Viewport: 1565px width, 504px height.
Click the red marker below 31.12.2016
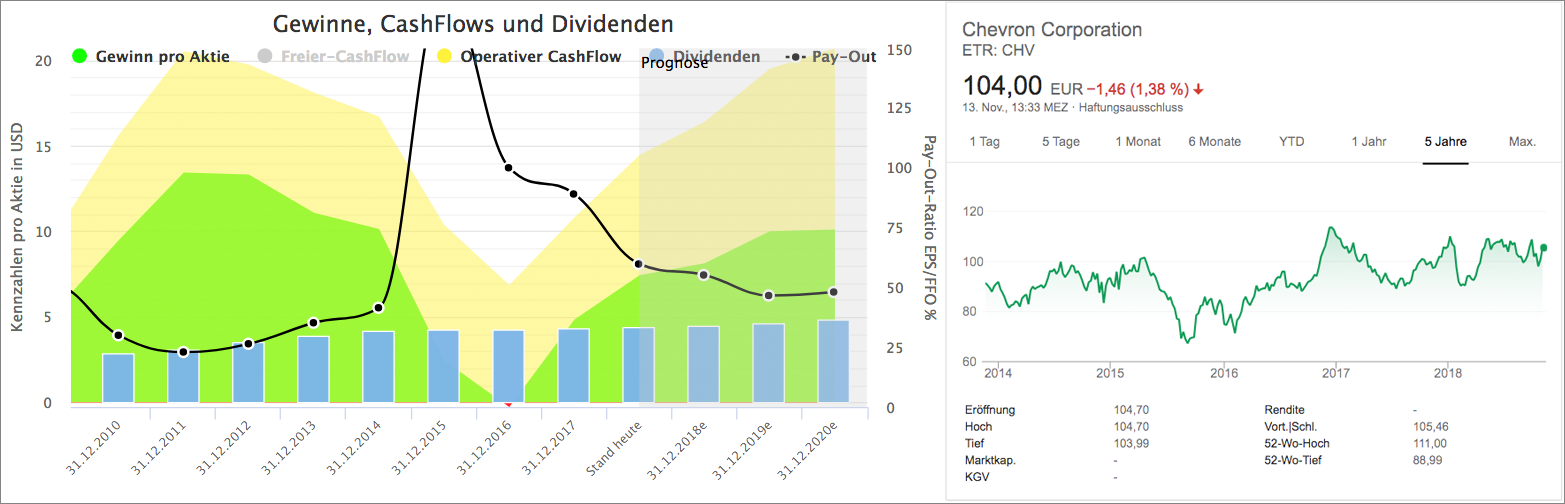coord(508,404)
